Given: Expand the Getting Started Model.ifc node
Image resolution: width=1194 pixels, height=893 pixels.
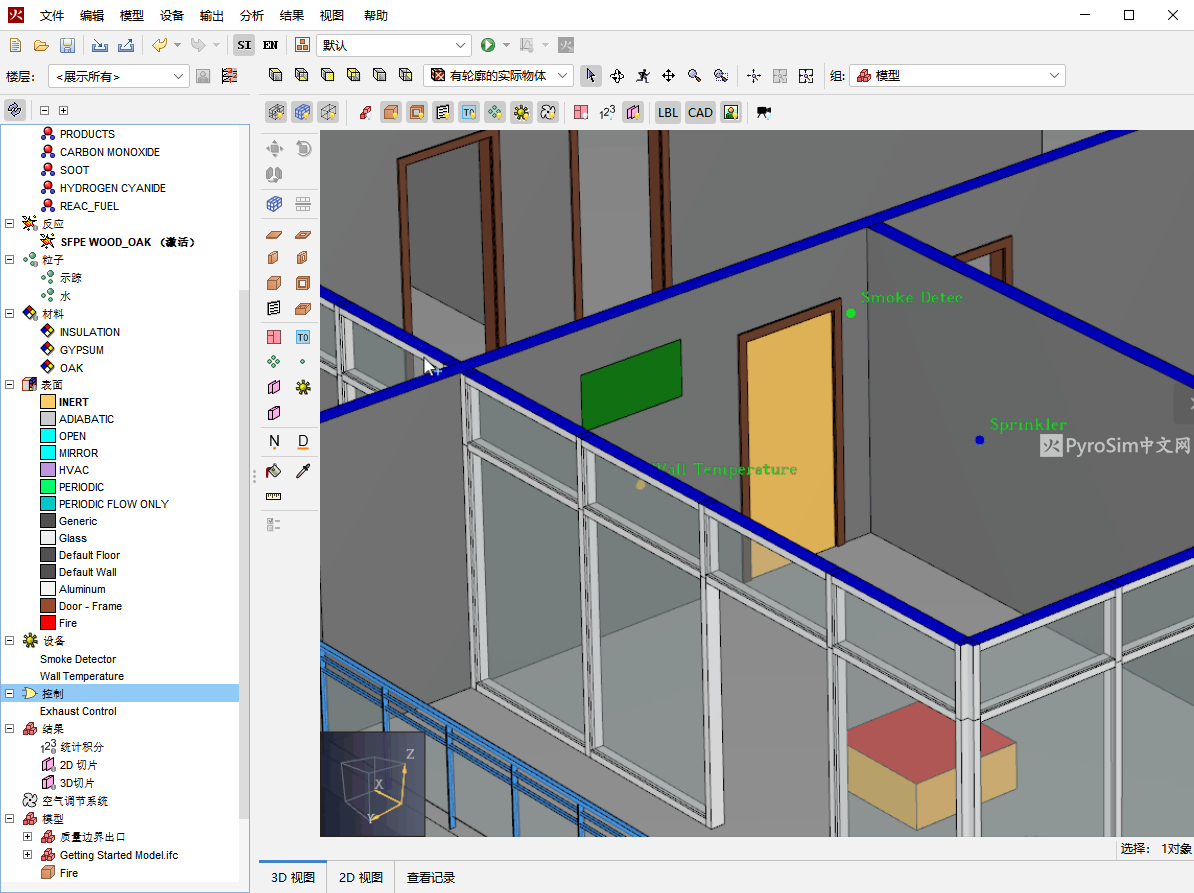Looking at the screenshot, I should tap(27, 855).
